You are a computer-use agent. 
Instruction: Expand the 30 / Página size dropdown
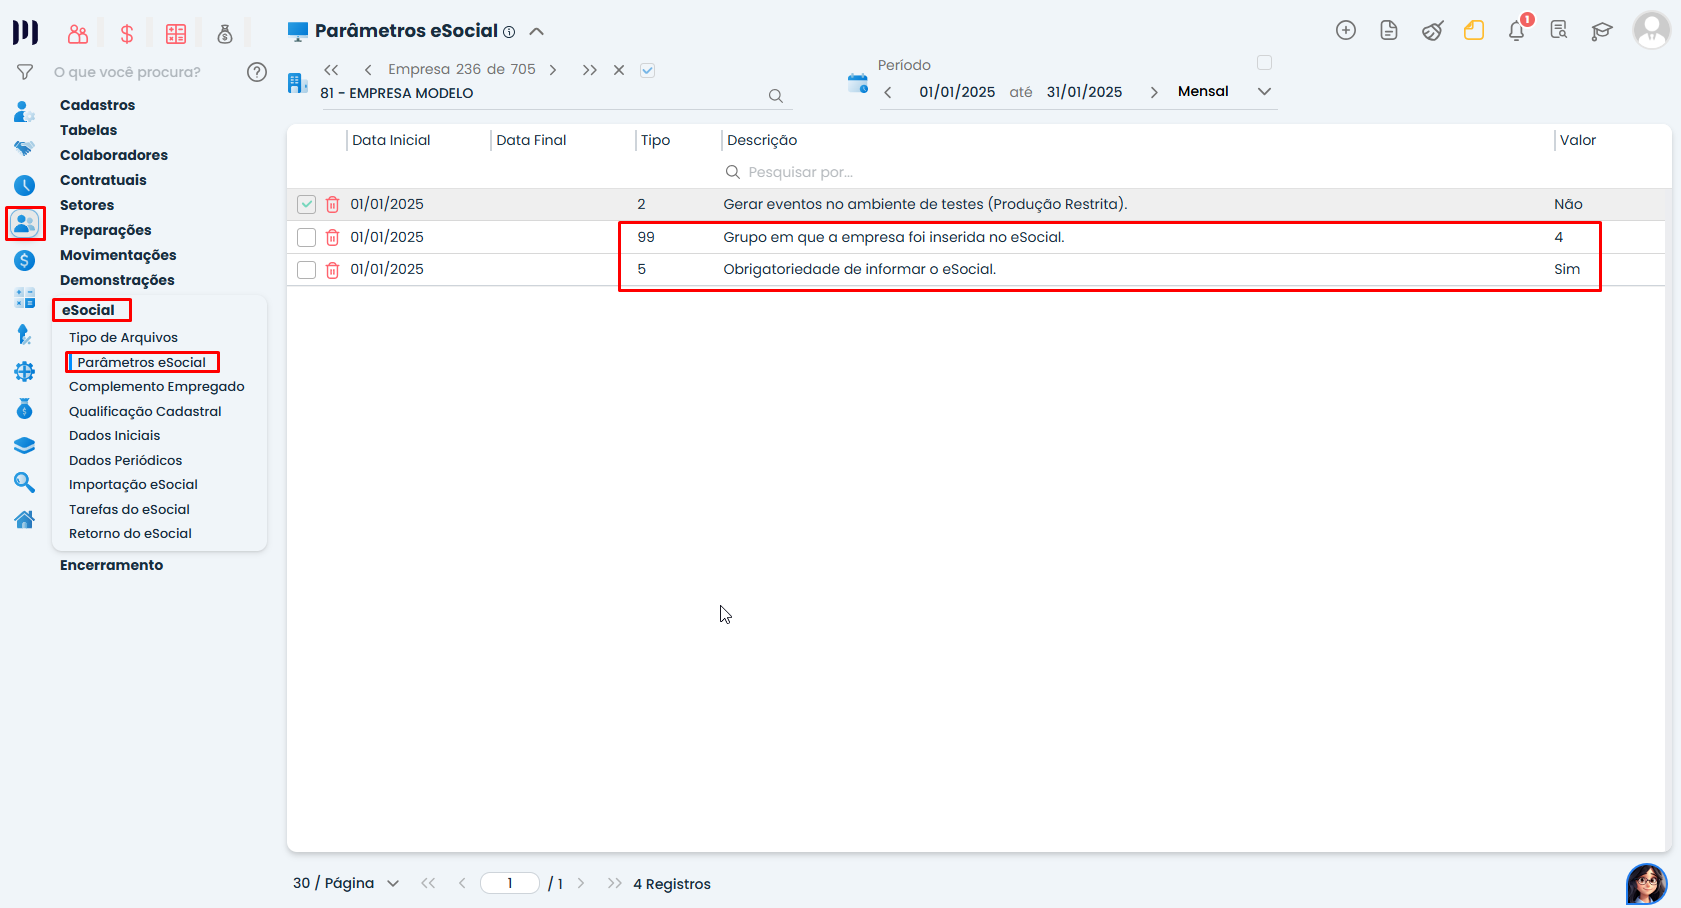(392, 884)
